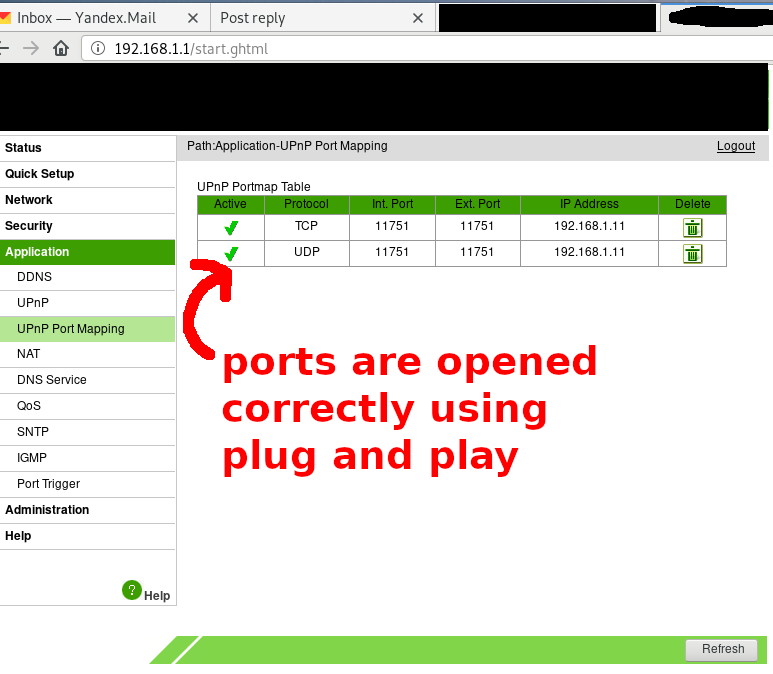773x674 pixels.
Task: Open the DDNS settings page
Action: click(88, 277)
